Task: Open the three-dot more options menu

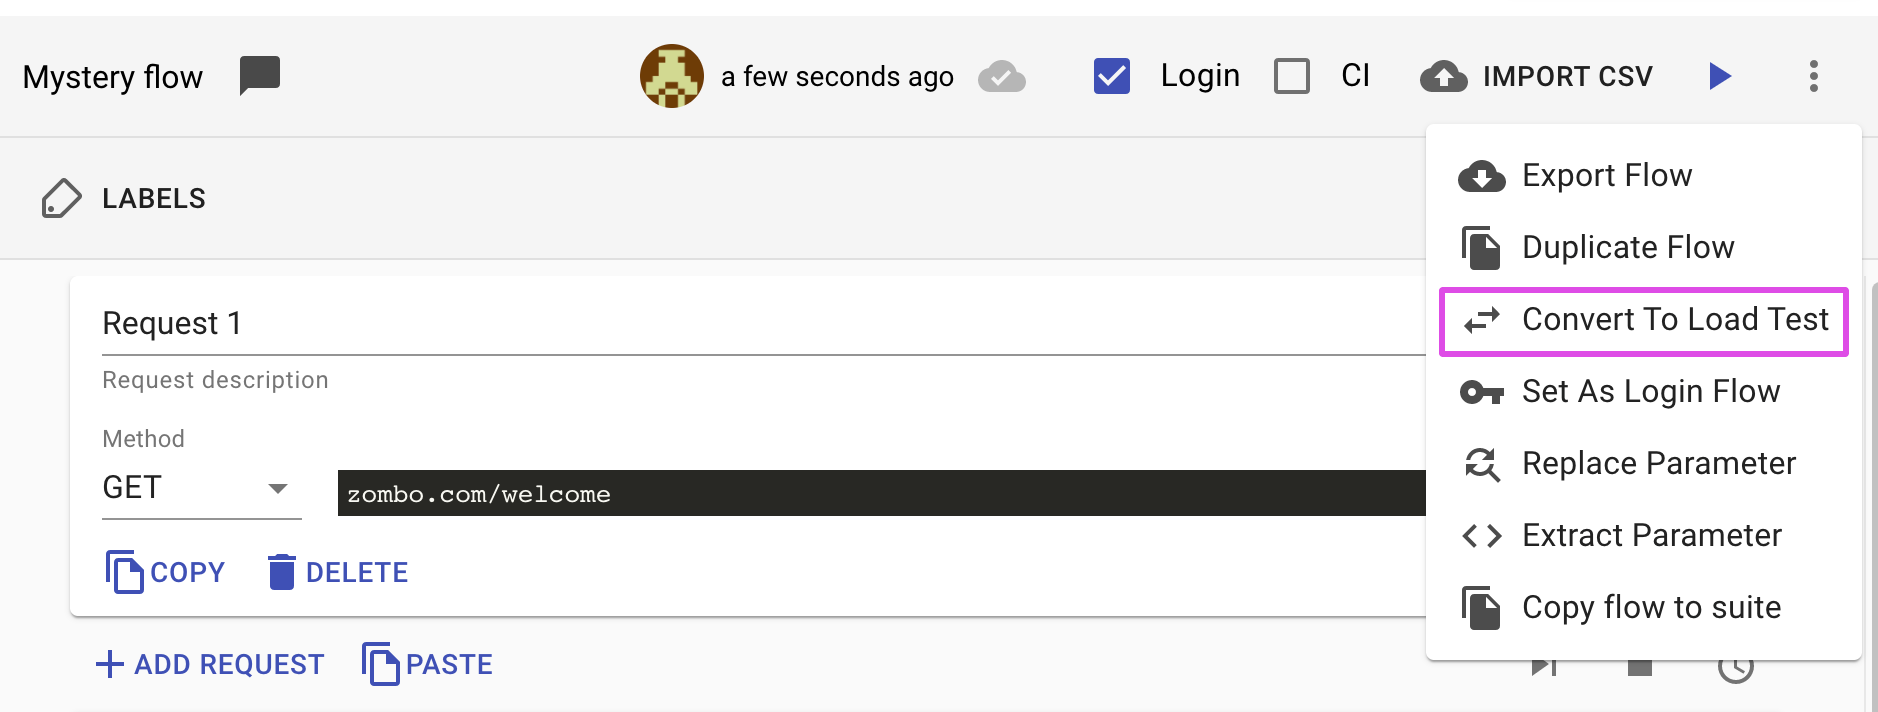Action: pos(1813,76)
